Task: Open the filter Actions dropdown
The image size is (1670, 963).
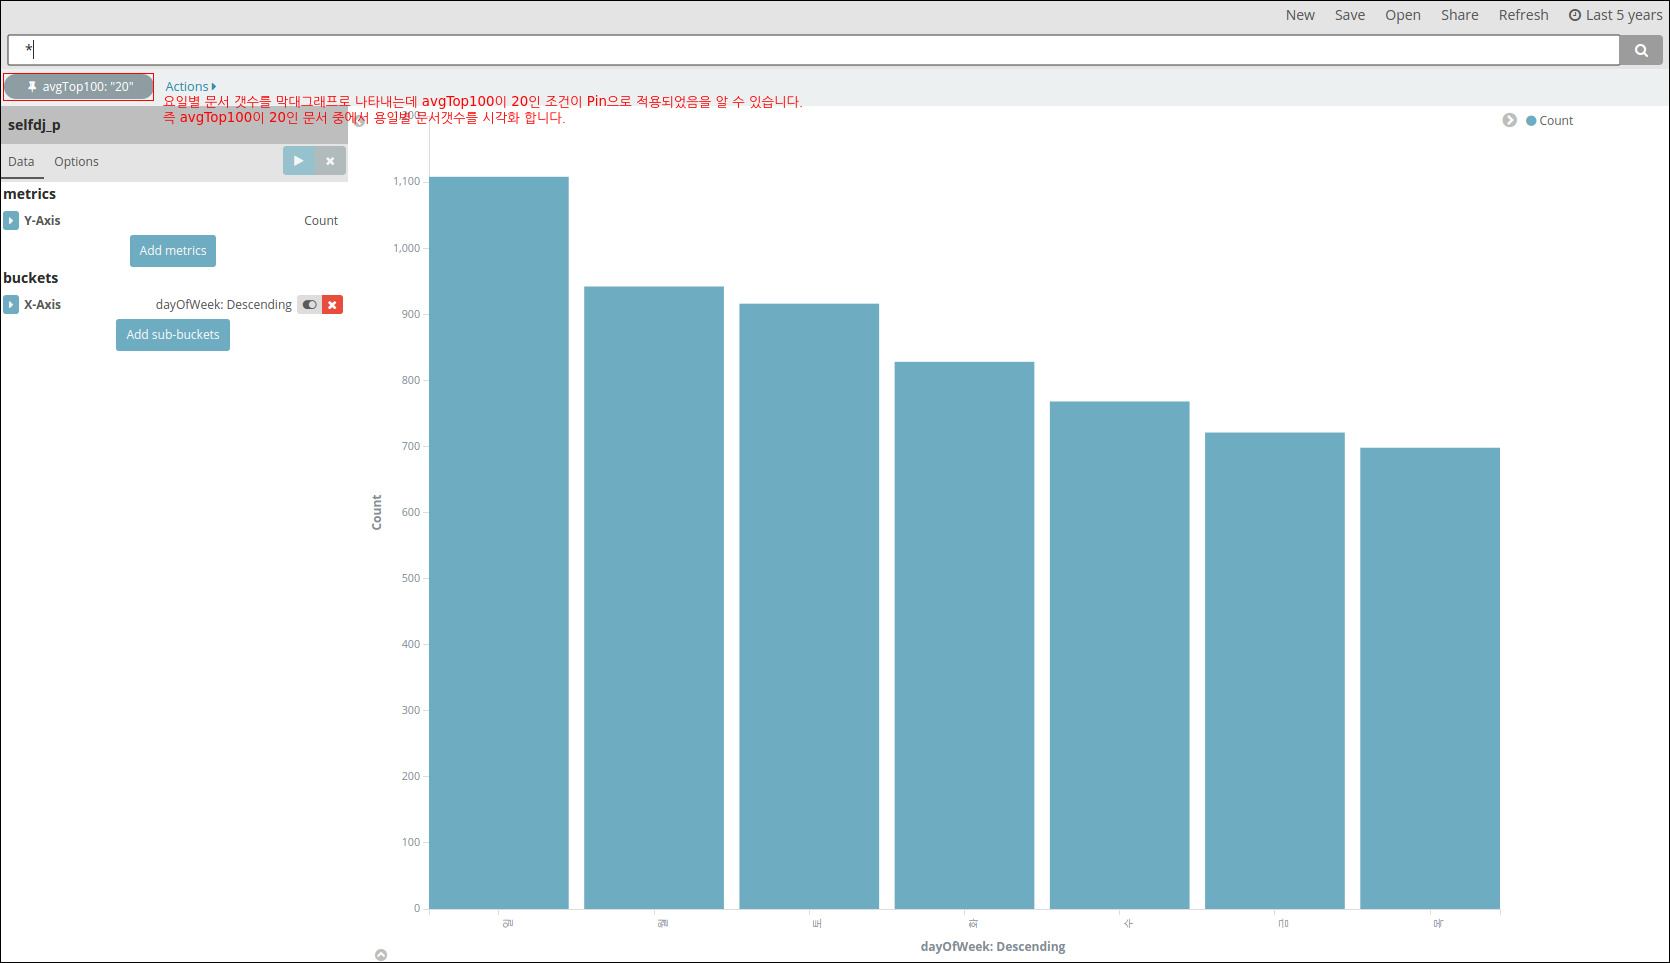Action: (190, 87)
